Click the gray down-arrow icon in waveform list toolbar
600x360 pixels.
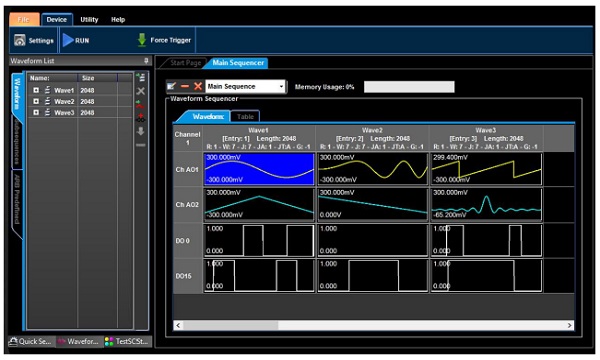tap(140, 131)
